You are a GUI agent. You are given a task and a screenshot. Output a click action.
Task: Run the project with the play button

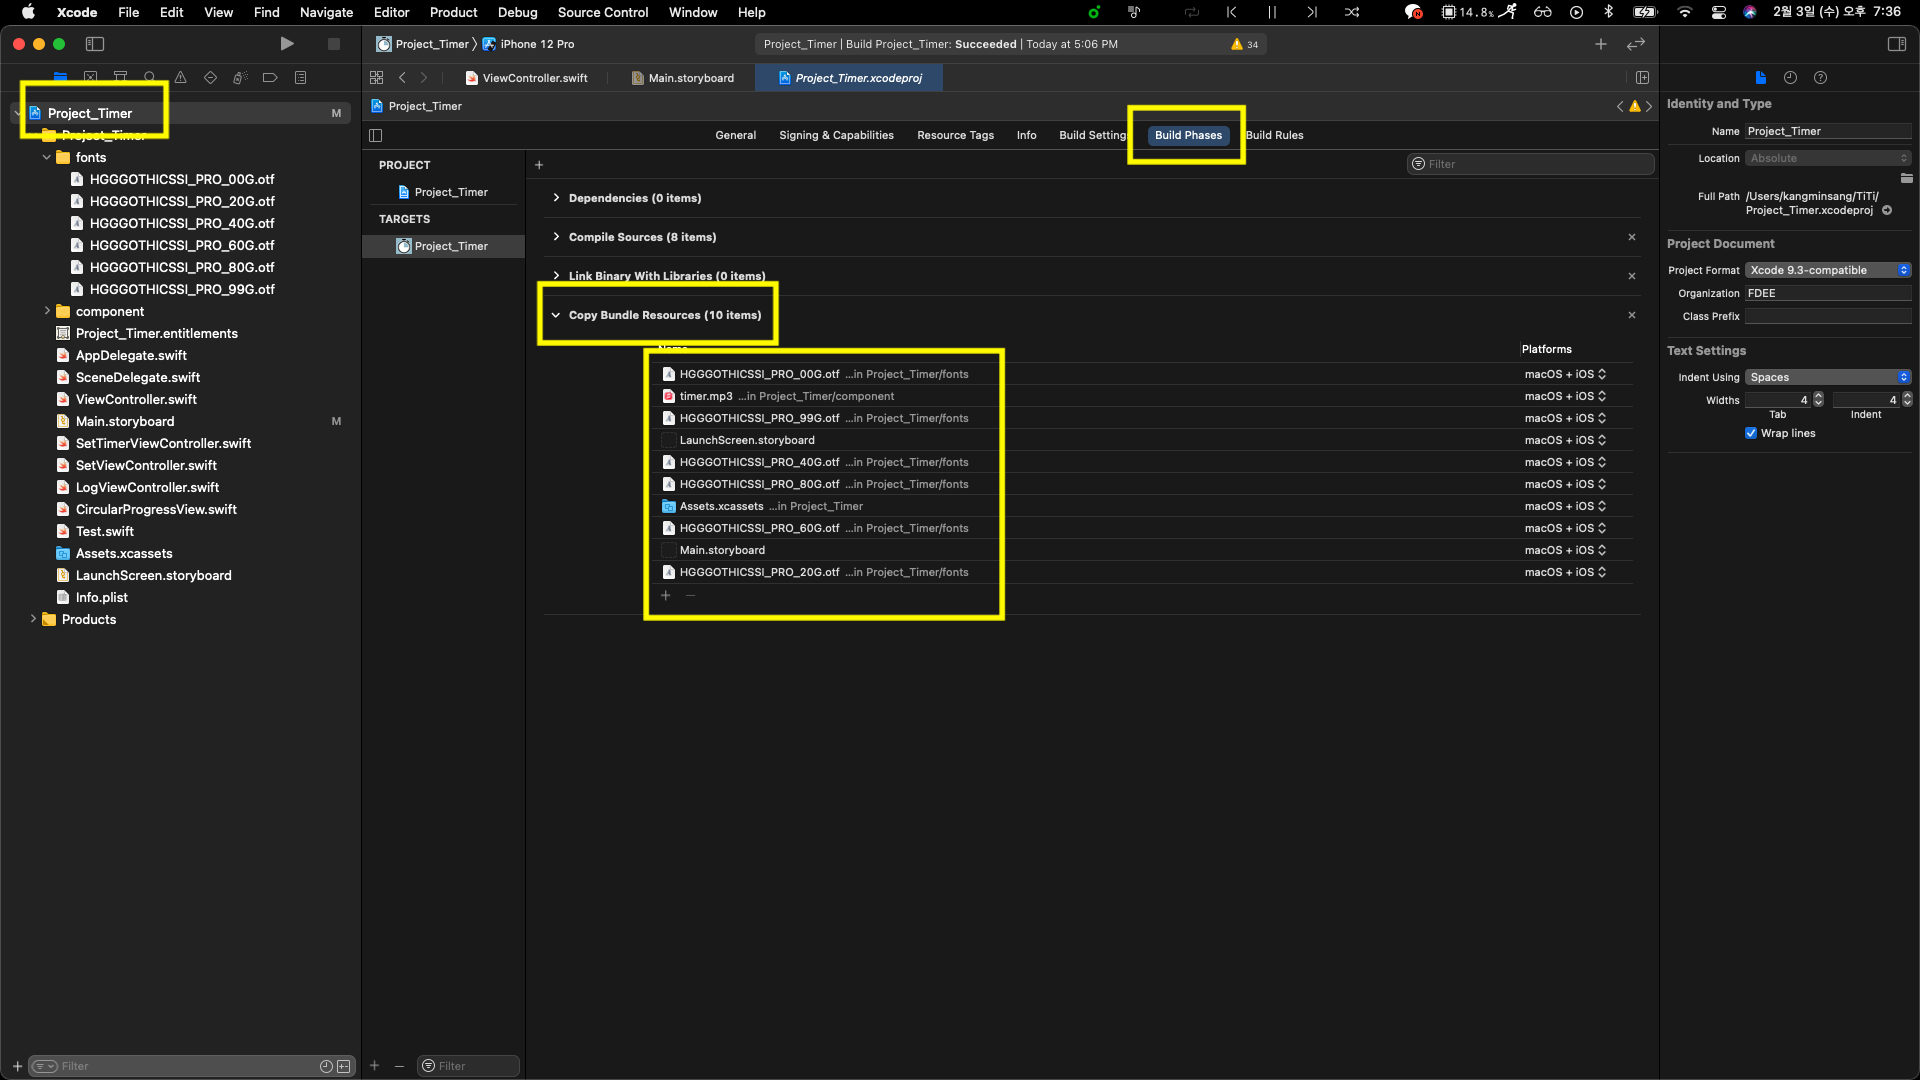pos(287,44)
